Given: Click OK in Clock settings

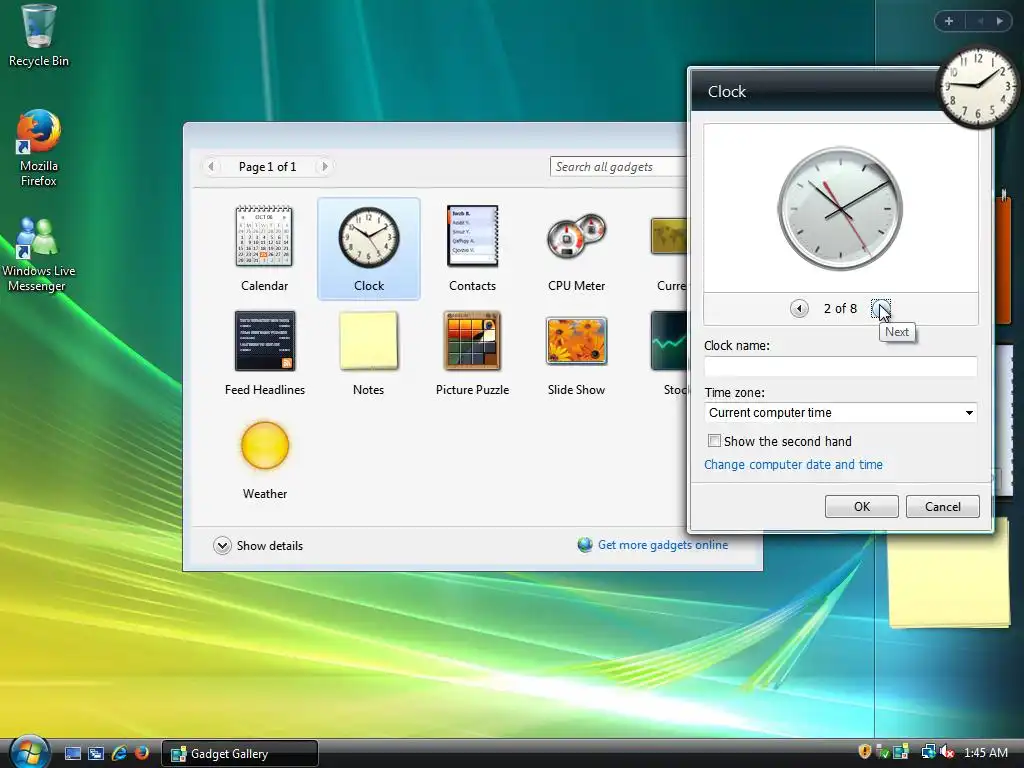Looking at the screenshot, I should [x=861, y=506].
